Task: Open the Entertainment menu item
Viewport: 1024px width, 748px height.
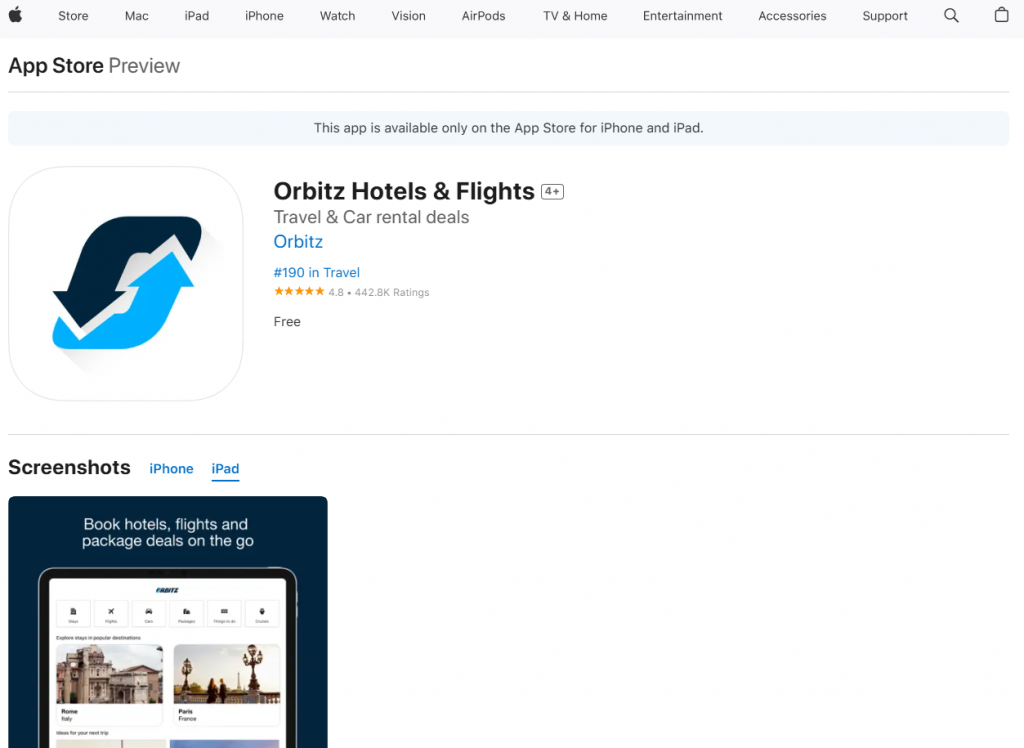Action: tap(682, 16)
